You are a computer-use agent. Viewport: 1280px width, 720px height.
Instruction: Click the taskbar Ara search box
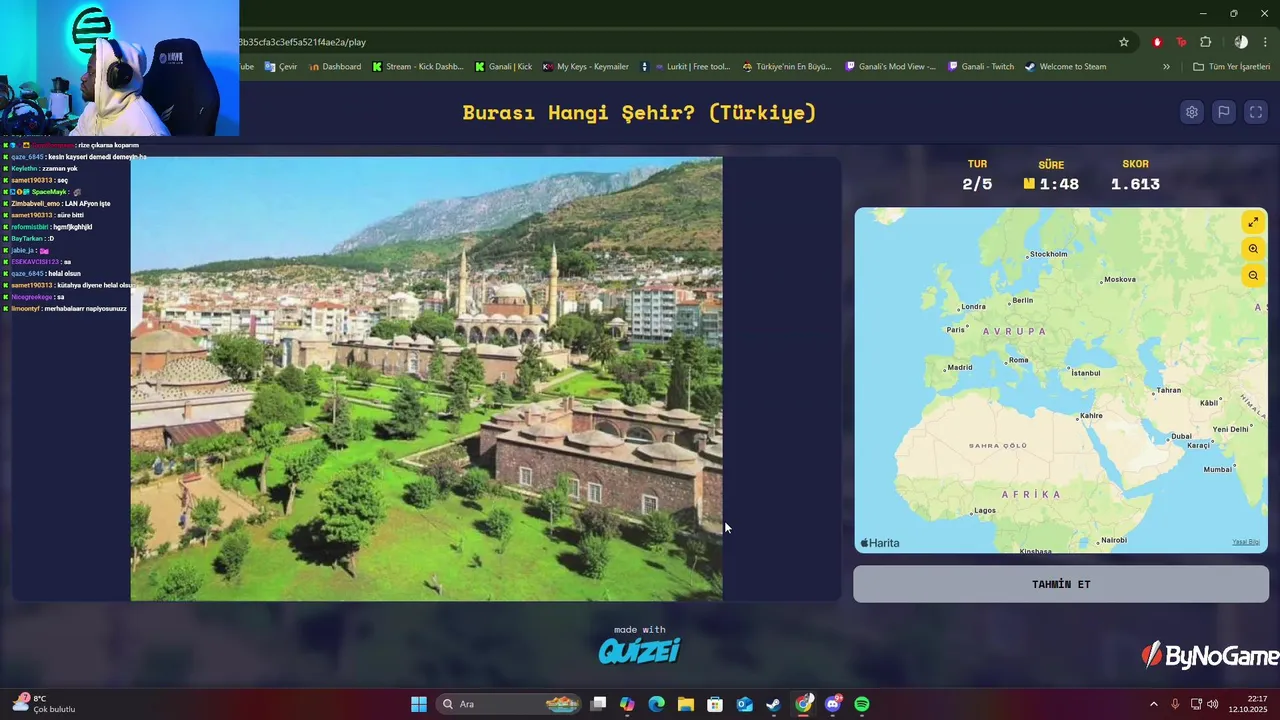point(509,704)
